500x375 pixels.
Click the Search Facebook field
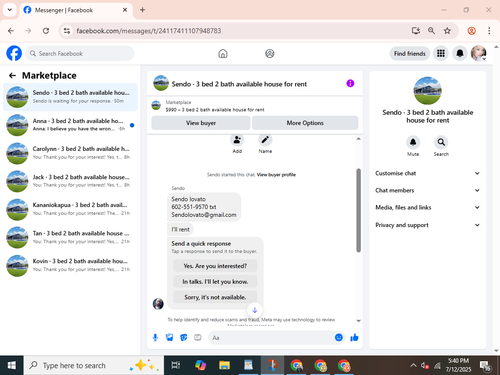[x=80, y=53]
